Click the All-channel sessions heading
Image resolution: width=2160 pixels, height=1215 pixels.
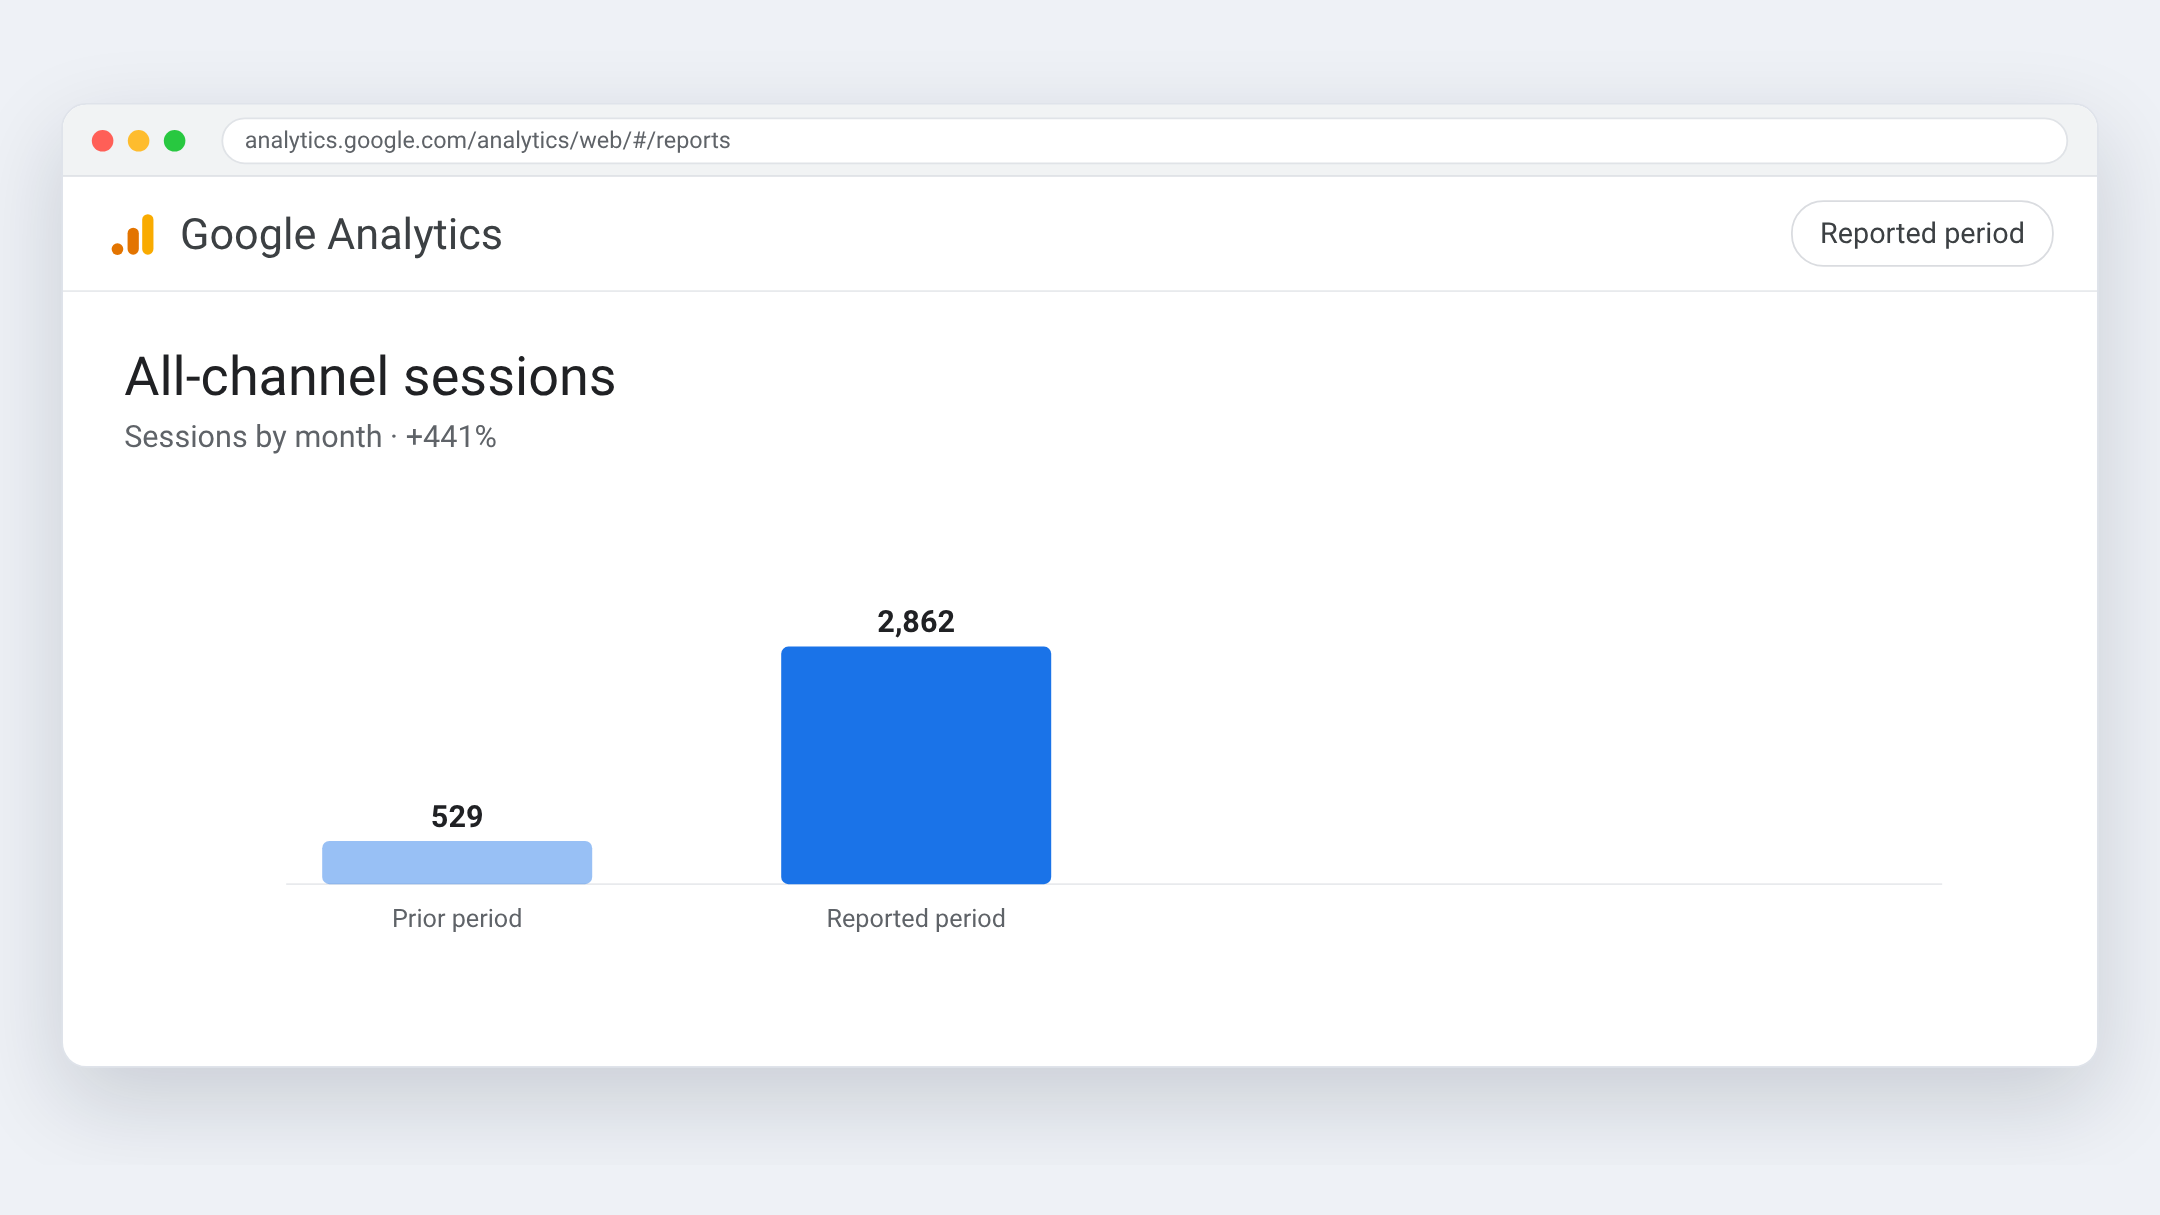click(370, 377)
